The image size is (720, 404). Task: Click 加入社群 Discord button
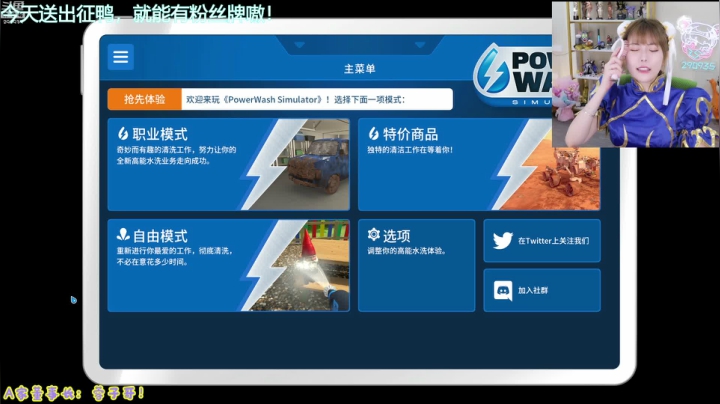(x=542, y=290)
